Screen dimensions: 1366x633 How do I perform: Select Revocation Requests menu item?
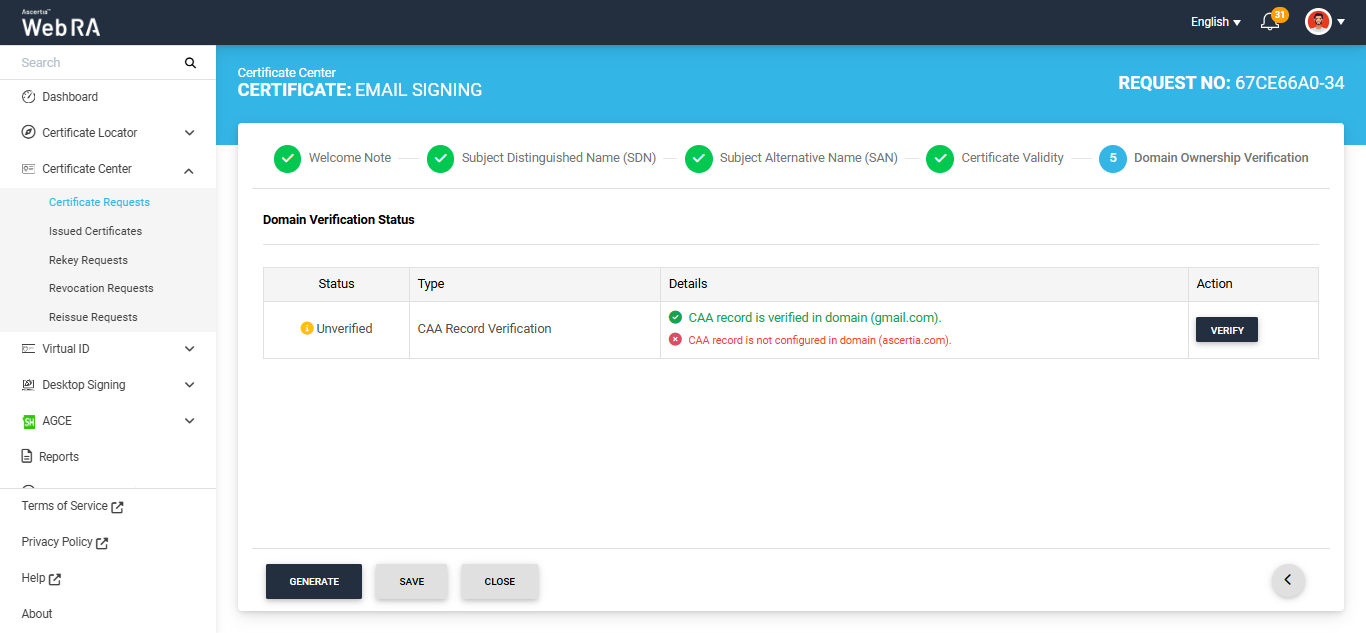point(101,288)
